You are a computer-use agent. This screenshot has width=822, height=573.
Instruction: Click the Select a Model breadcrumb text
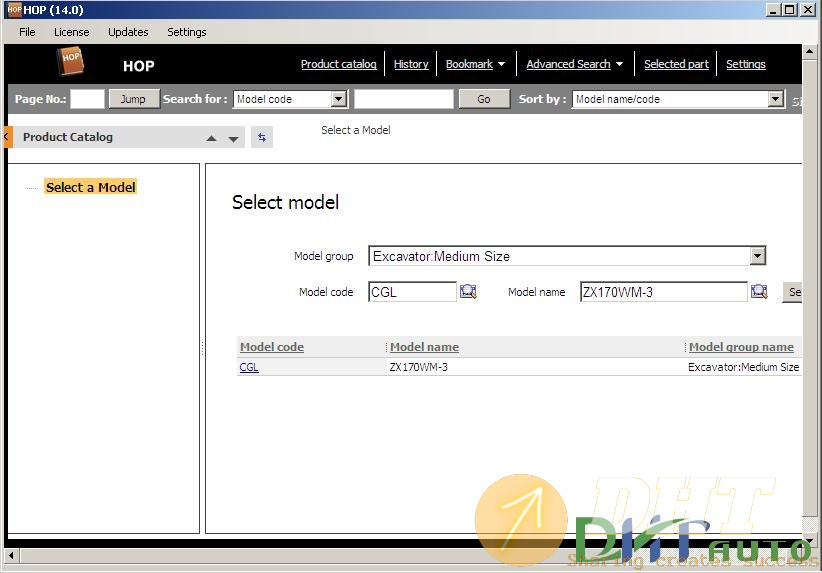pos(355,130)
